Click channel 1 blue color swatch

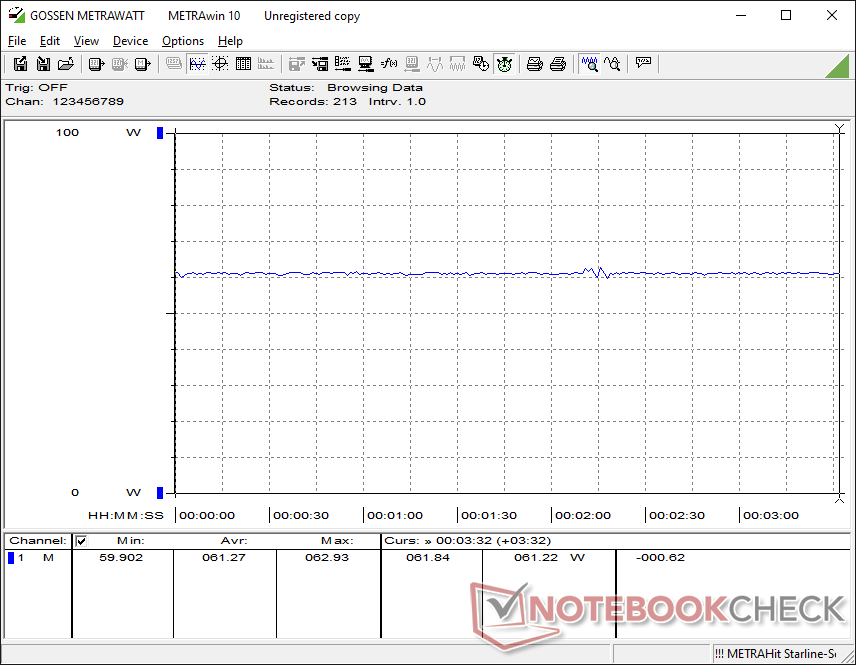(x=11, y=557)
